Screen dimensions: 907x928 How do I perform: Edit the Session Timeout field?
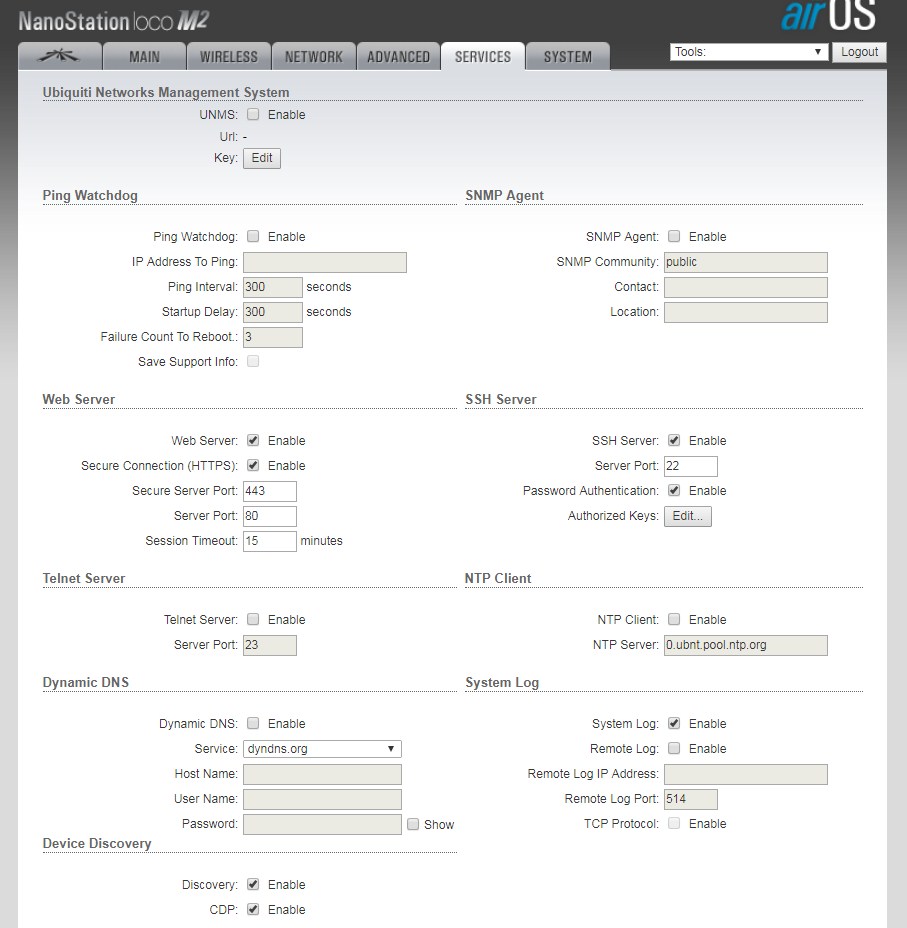[x=270, y=541]
